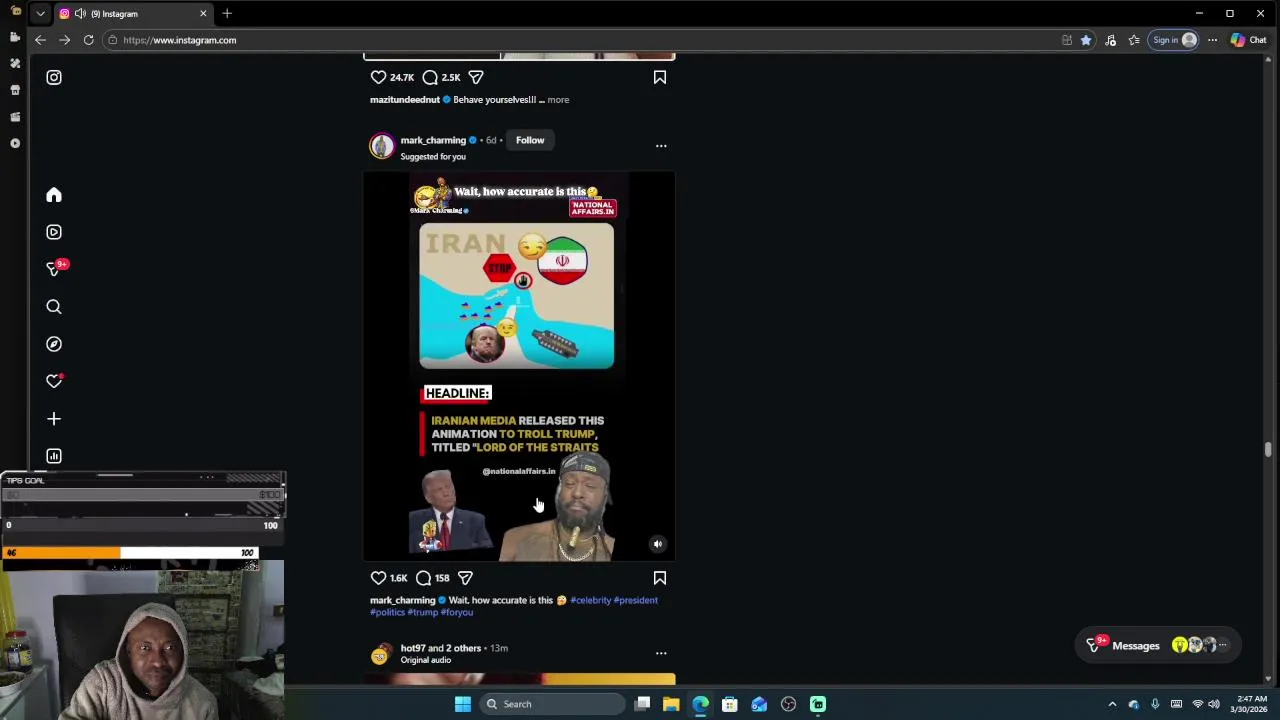
Task: Close the Instagram browser tab
Action: (203, 14)
